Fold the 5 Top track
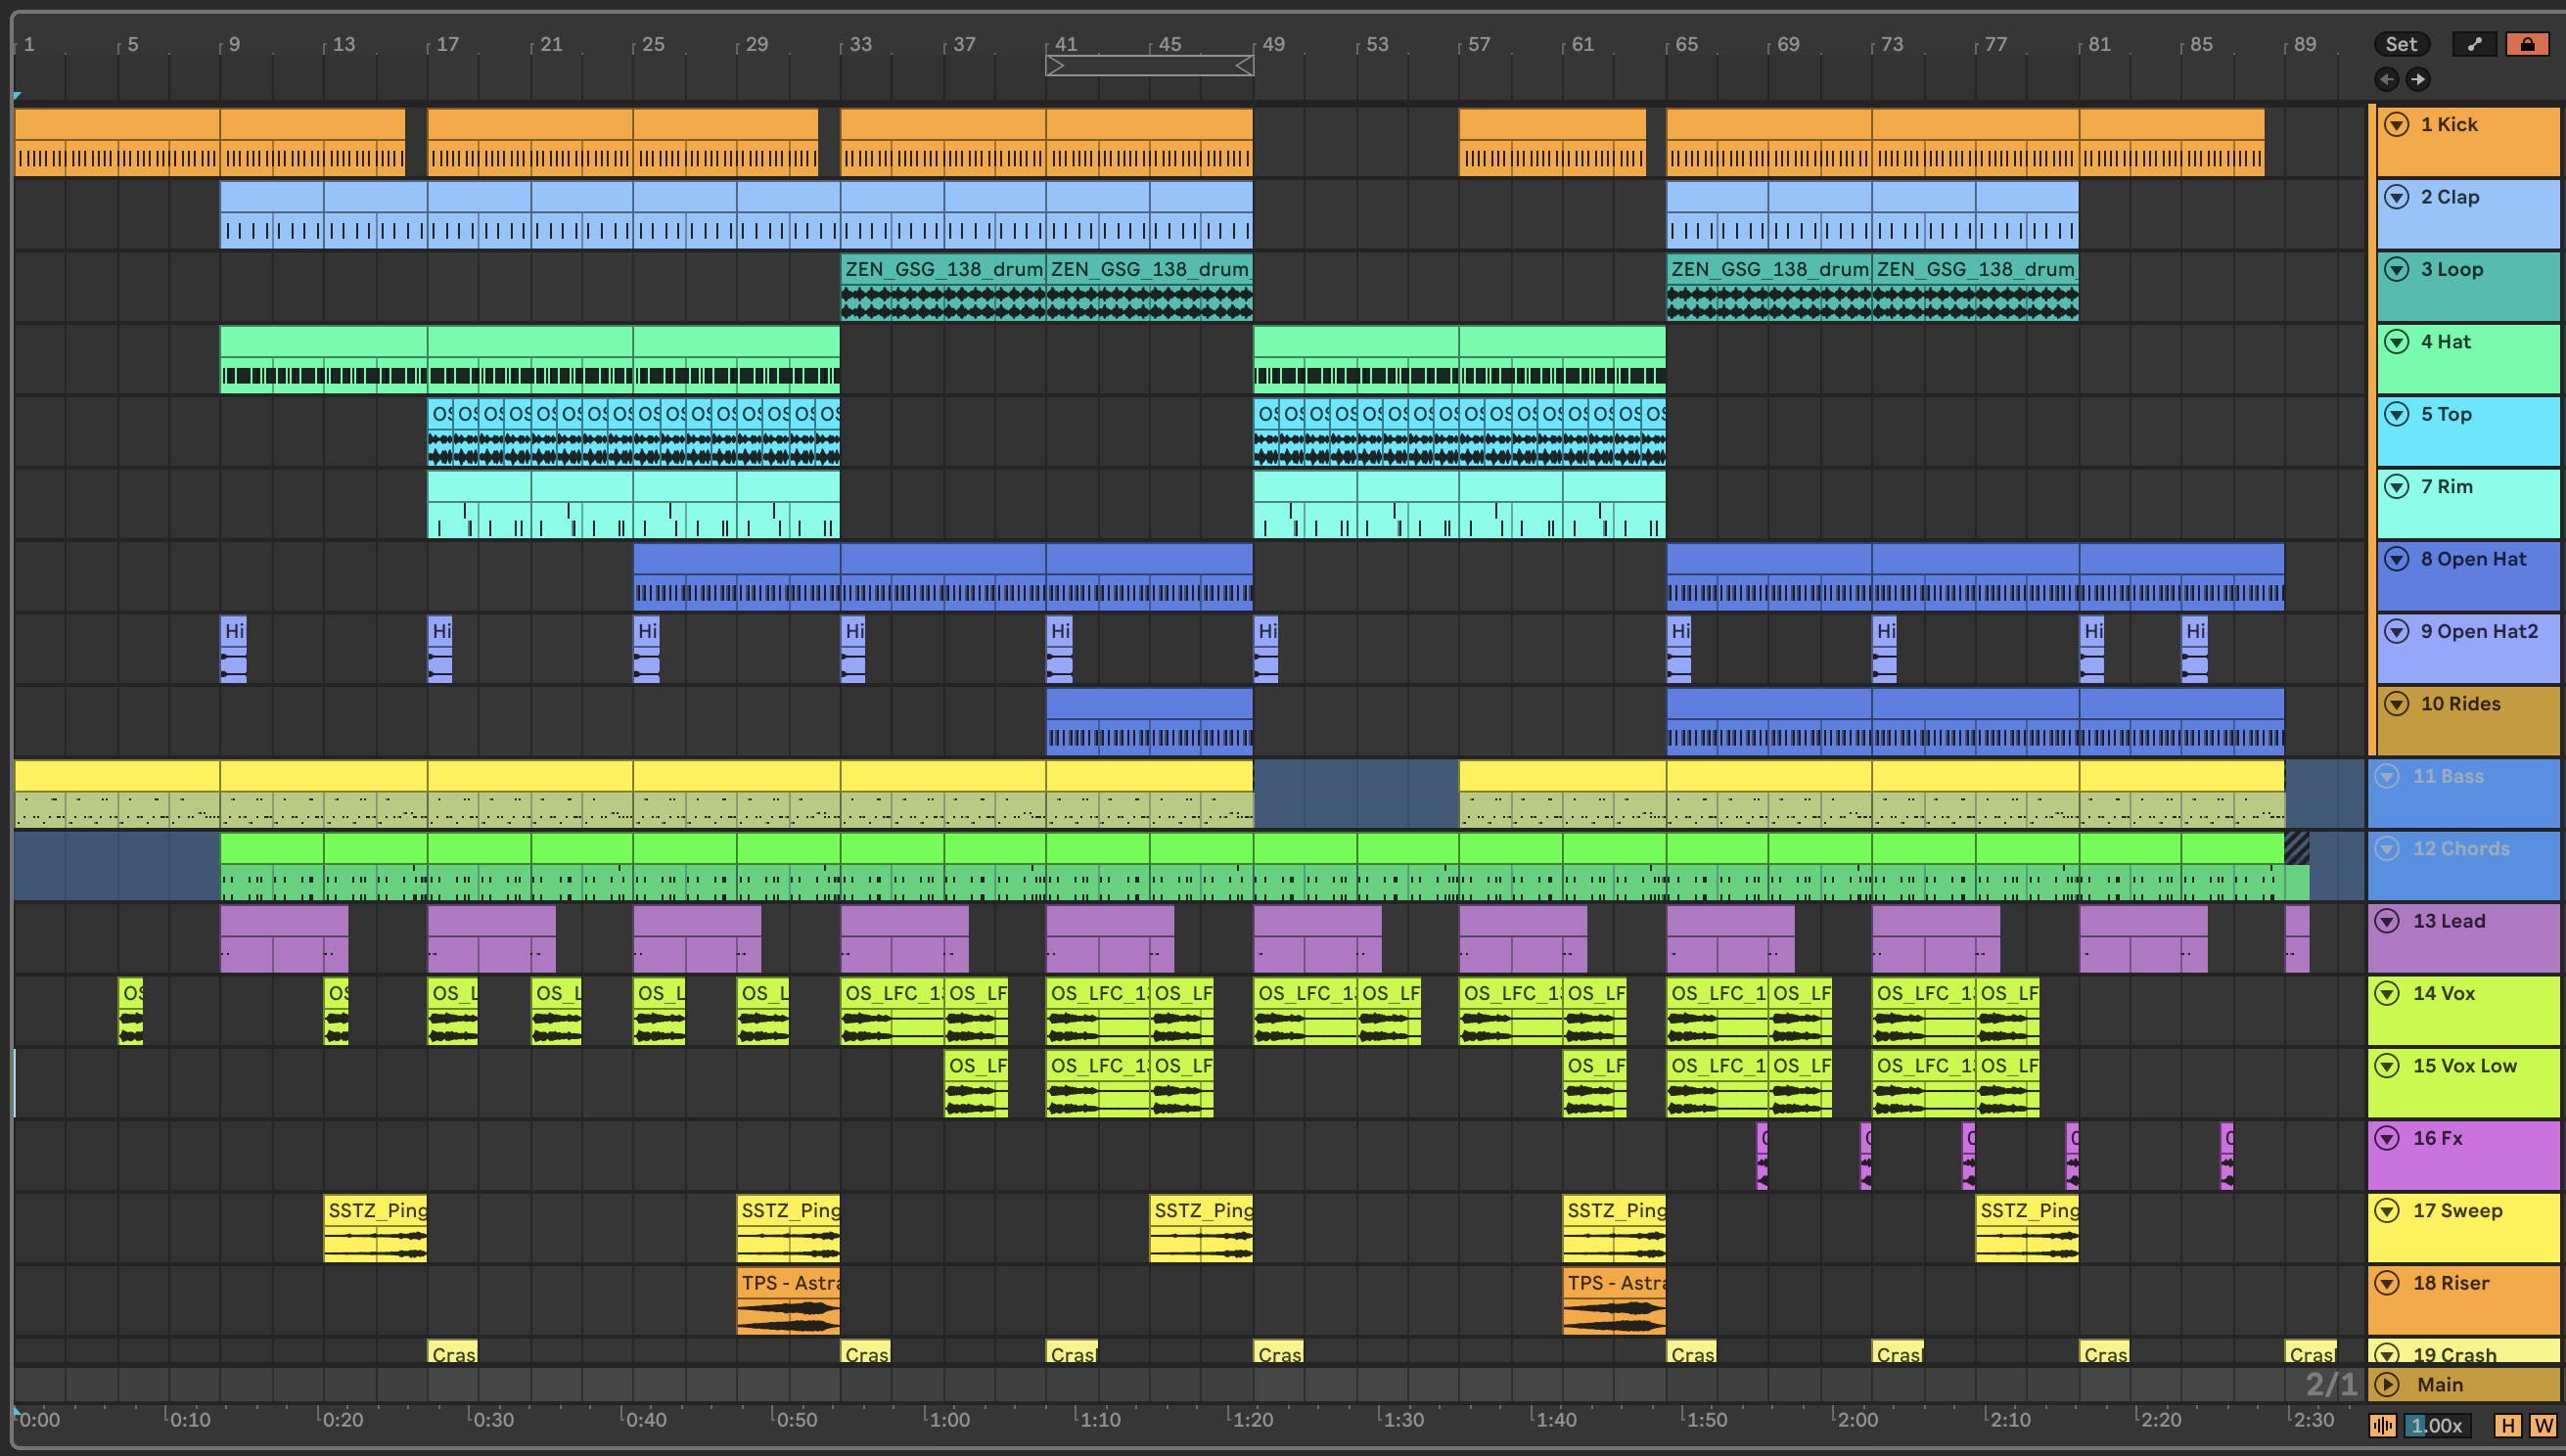Image resolution: width=2566 pixels, height=1456 pixels. (2396, 414)
